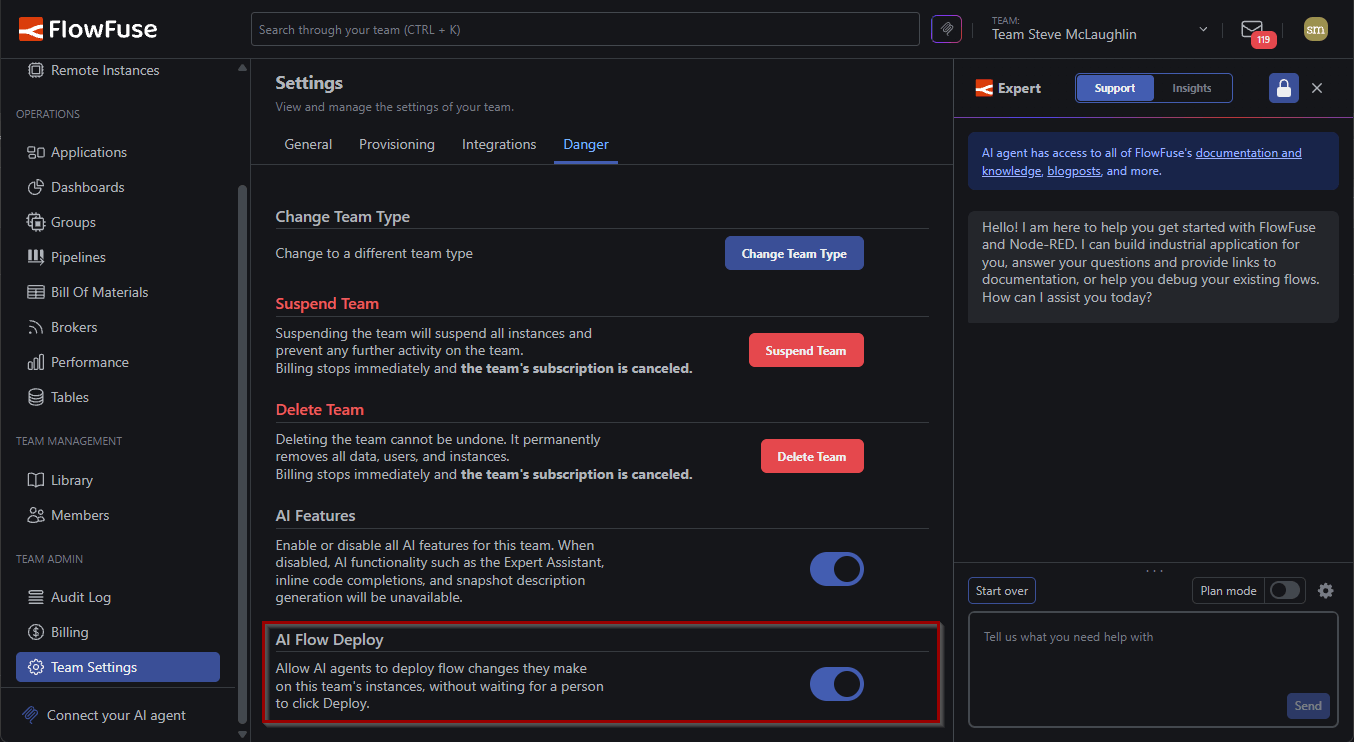Click the Change Team Type button
Screen dimensions: 1354x742
tap(794, 254)
